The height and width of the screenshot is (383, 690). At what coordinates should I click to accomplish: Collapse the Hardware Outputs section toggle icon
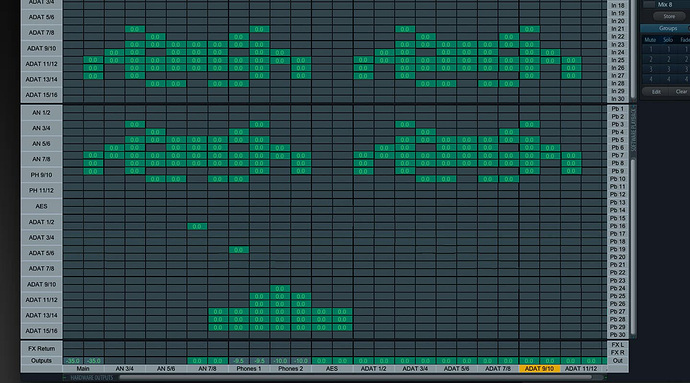tap(65, 378)
